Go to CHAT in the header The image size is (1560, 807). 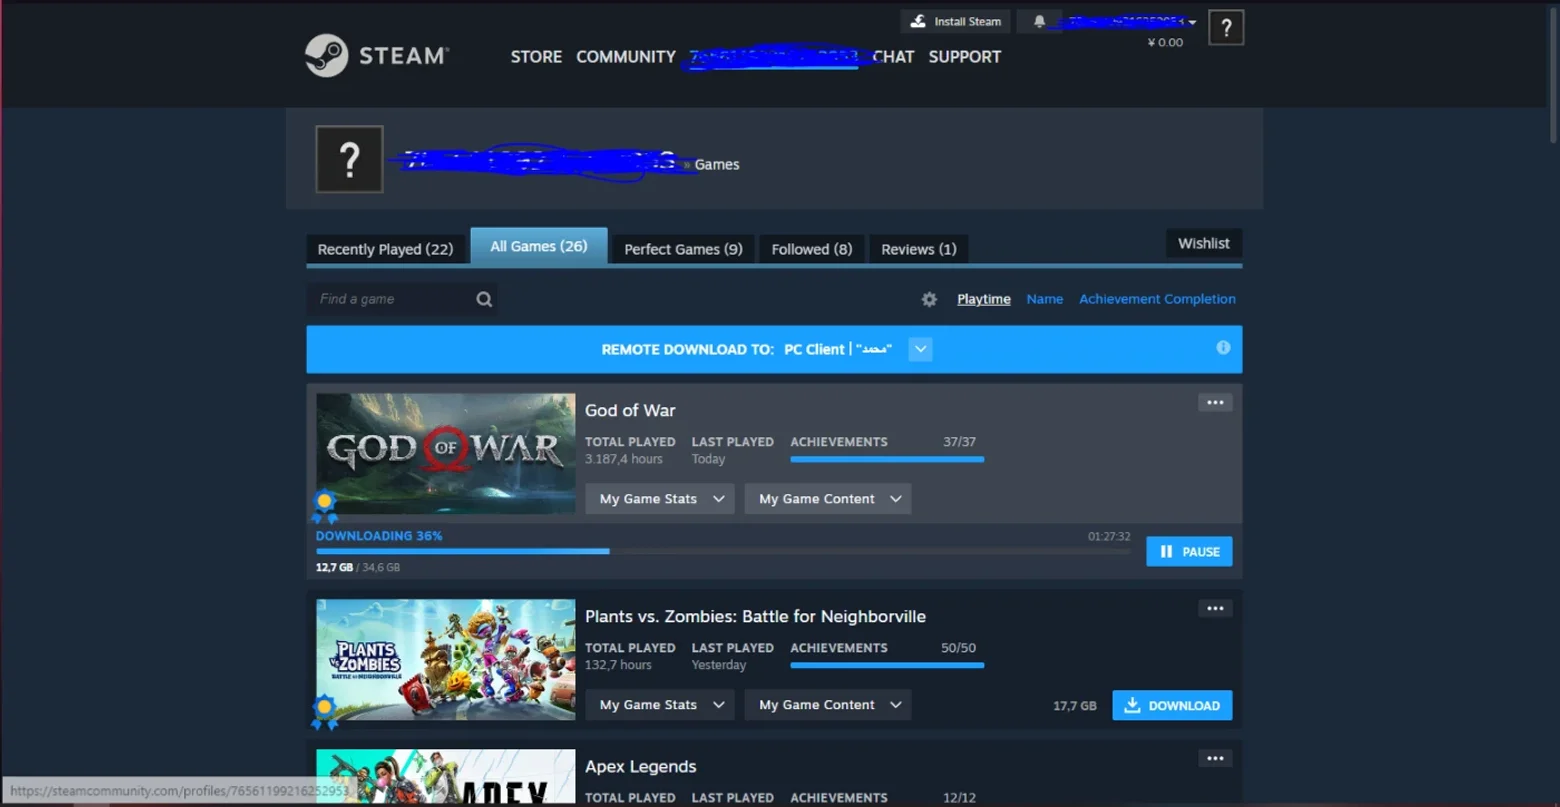(x=893, y=57)
